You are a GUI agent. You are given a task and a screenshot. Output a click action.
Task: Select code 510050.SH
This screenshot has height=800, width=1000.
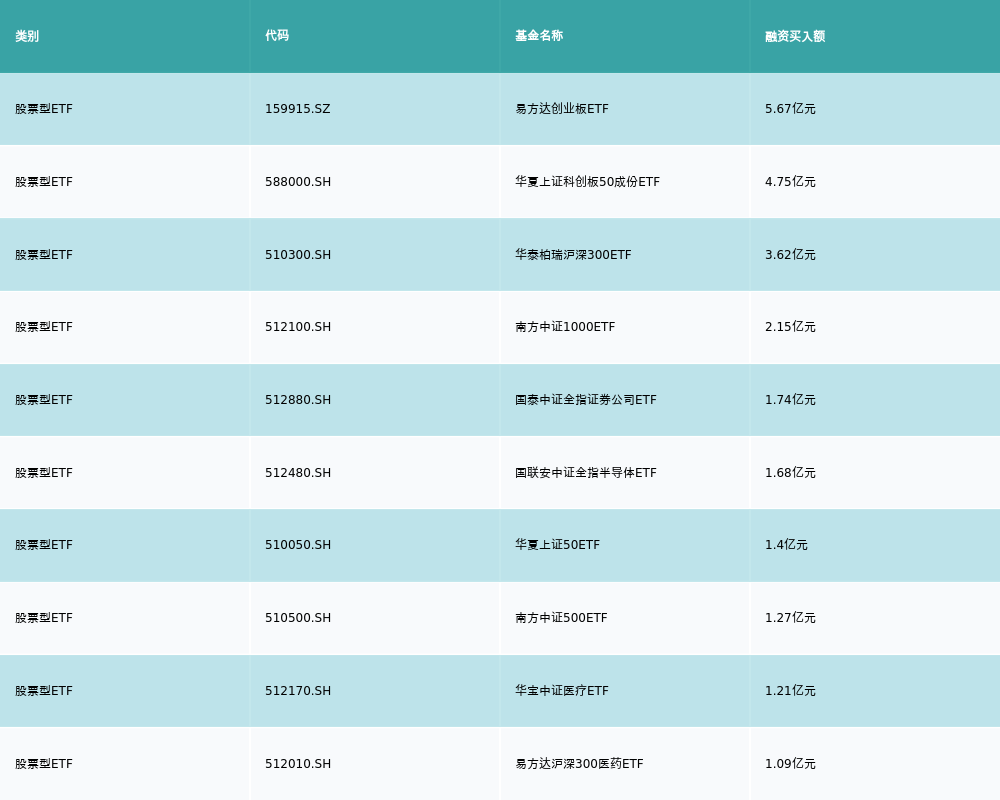(x=298, y=545)
